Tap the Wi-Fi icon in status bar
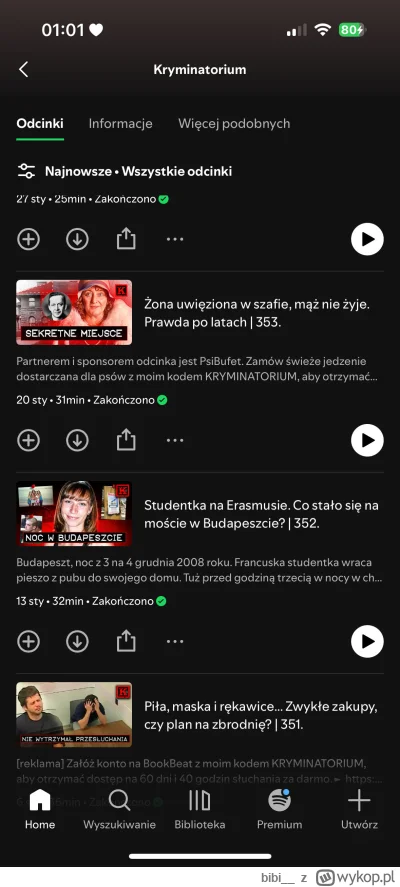The image size is (400, 887). tap(322, 30)
